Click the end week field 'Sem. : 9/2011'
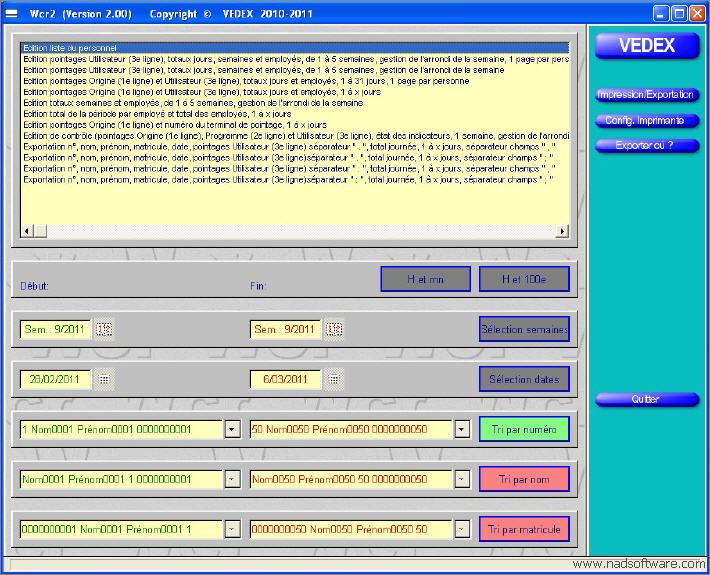710x575 pixels. (x=285, y=329)
